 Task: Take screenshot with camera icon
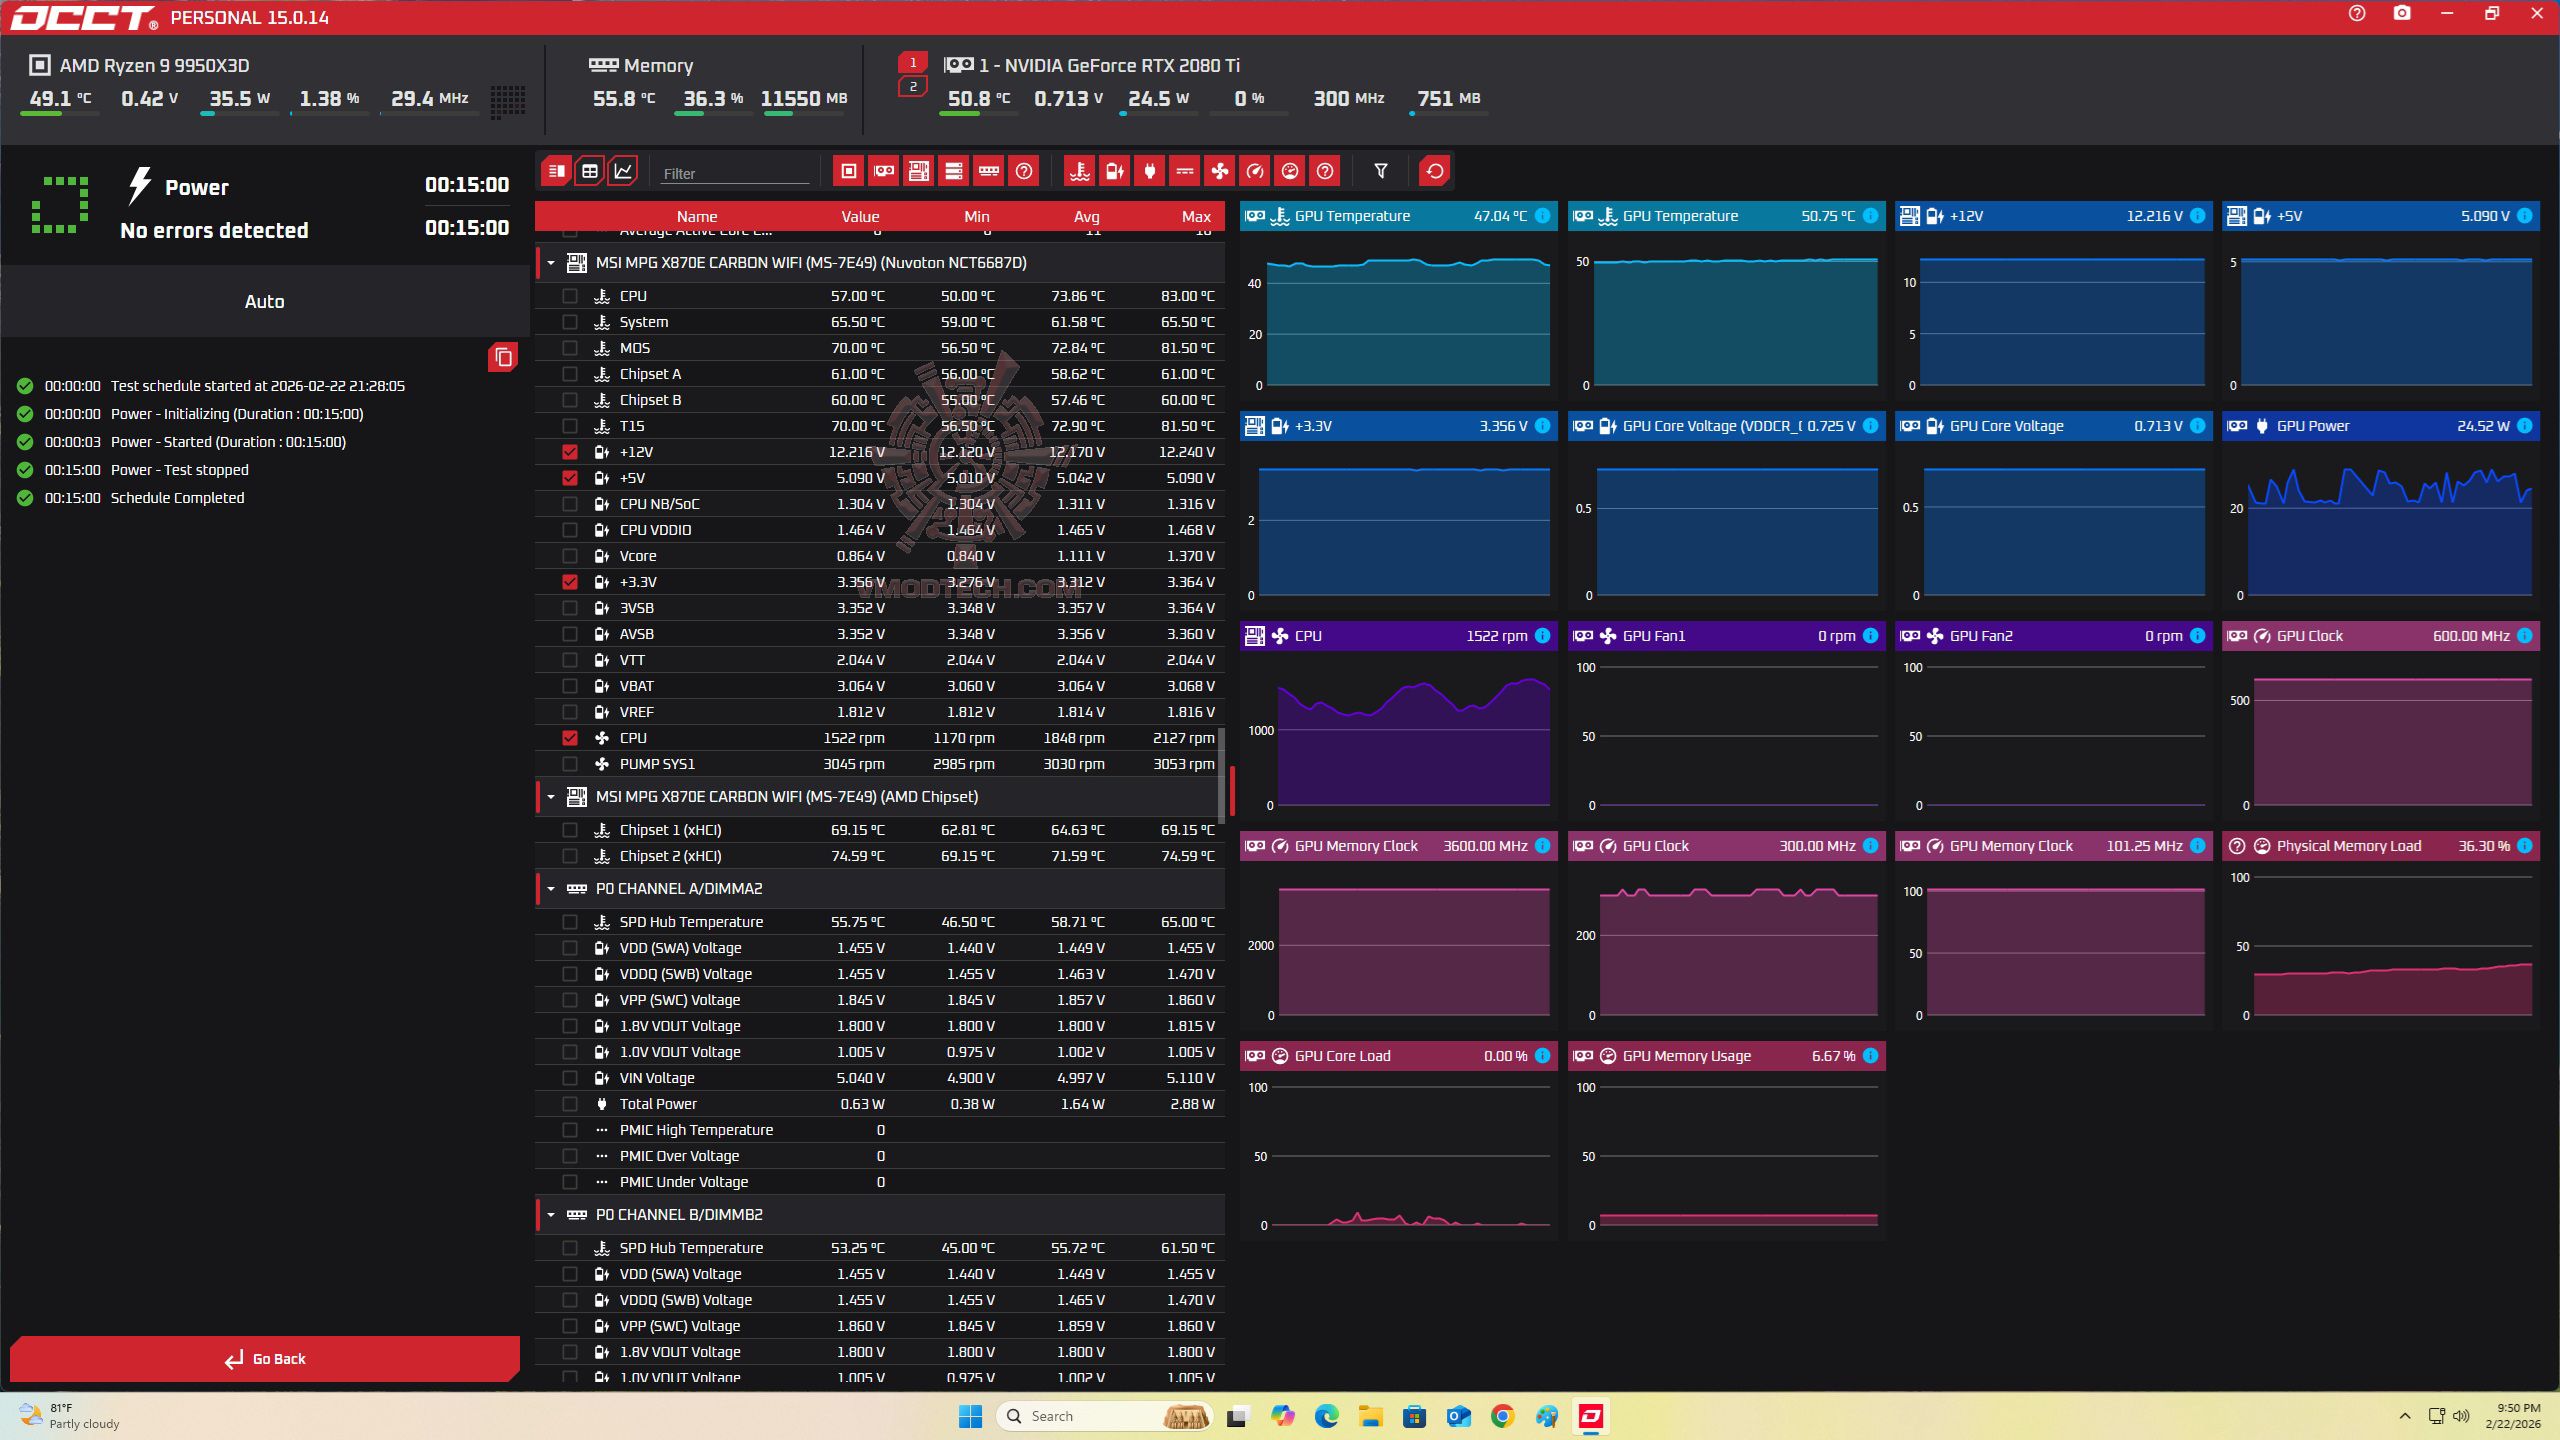pyautogui.click(x=2401, y=14)
